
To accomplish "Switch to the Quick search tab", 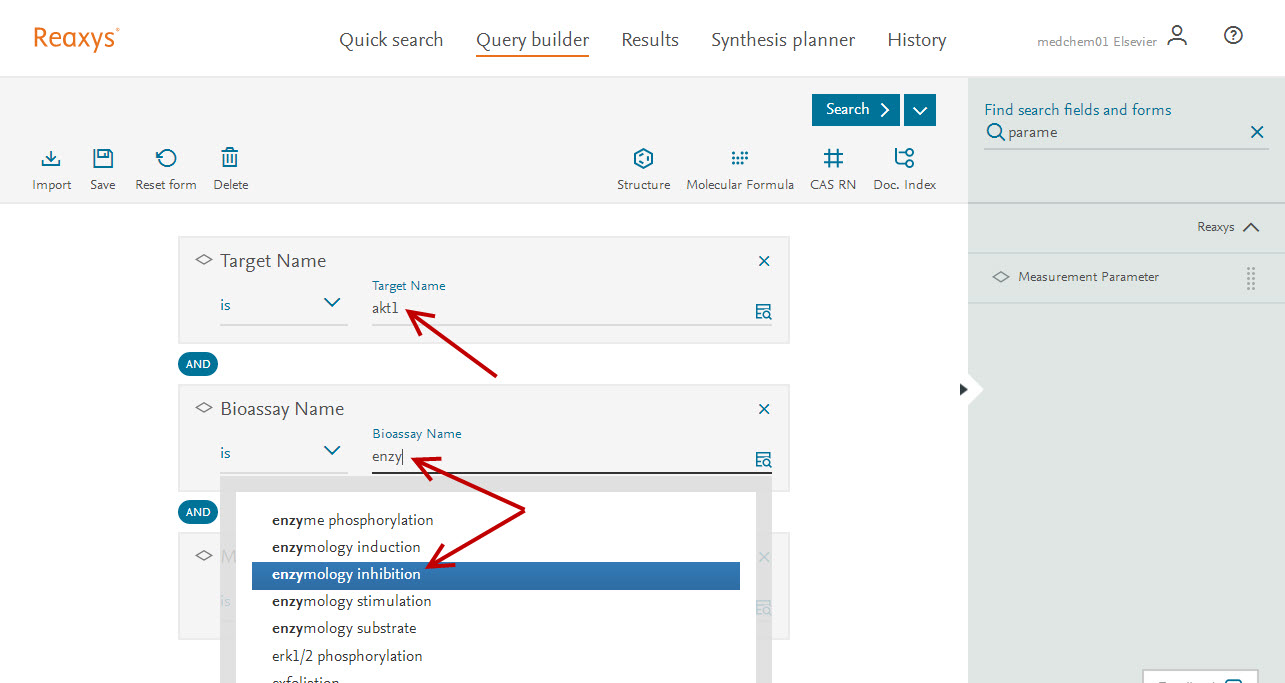I will (391, 40).
